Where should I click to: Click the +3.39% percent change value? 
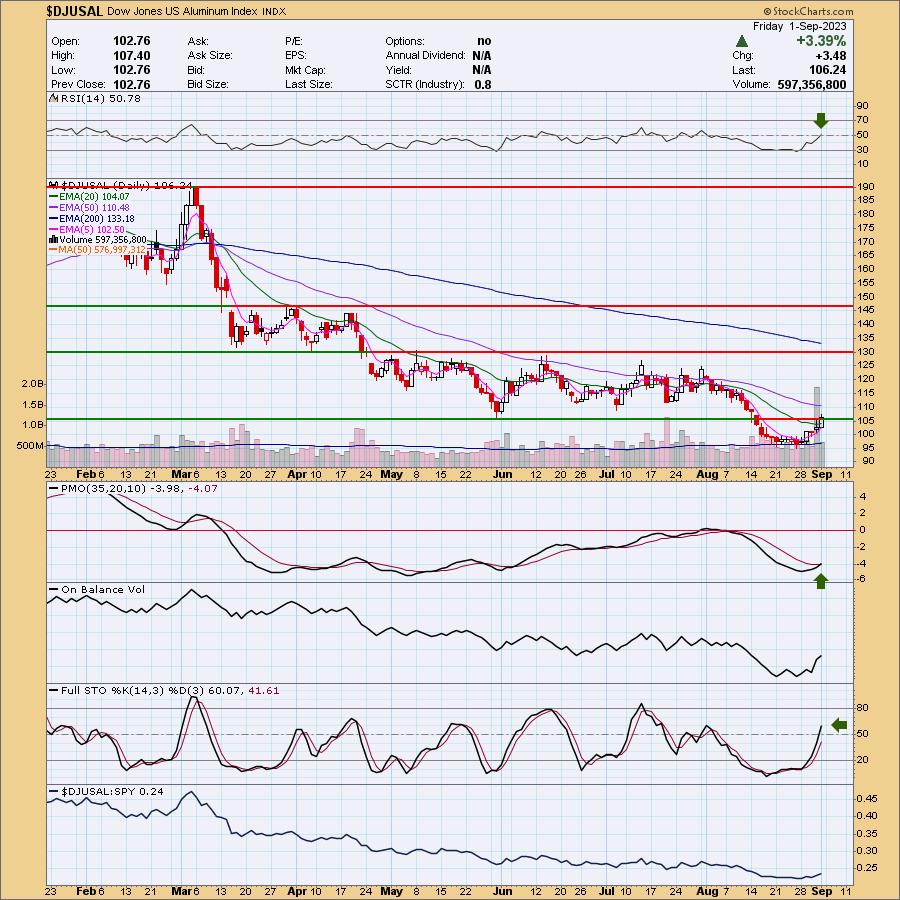821,41
